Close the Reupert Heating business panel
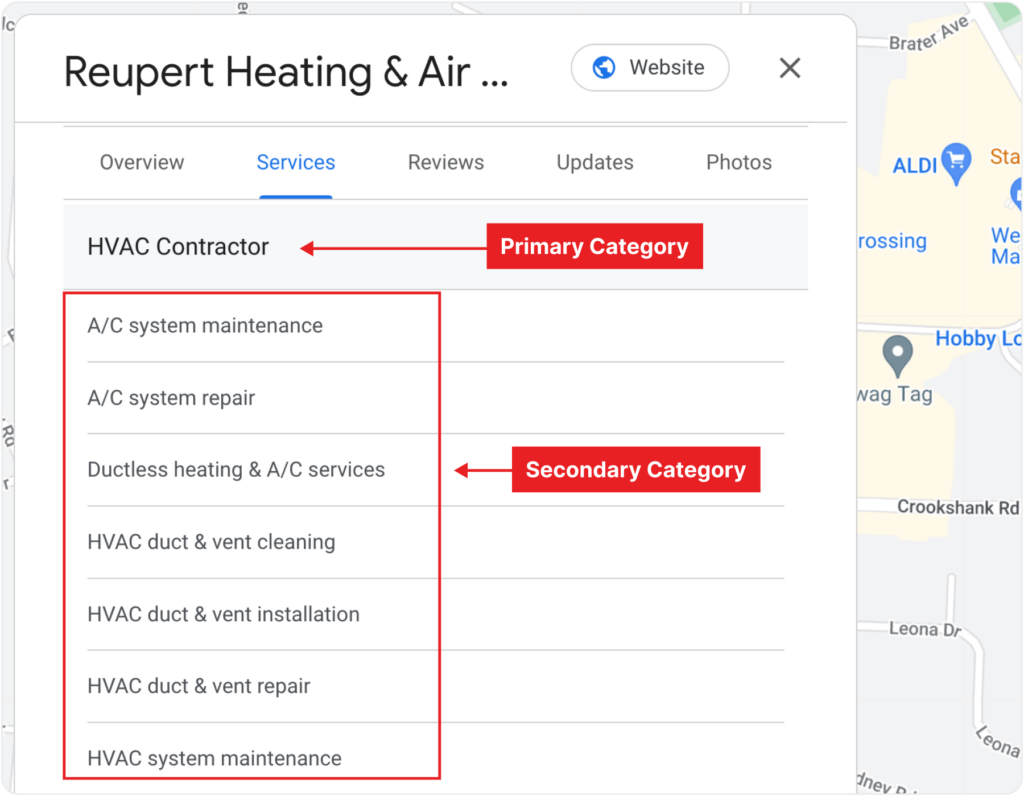Viewport: 1024px width, 808px height. [790, 68]
